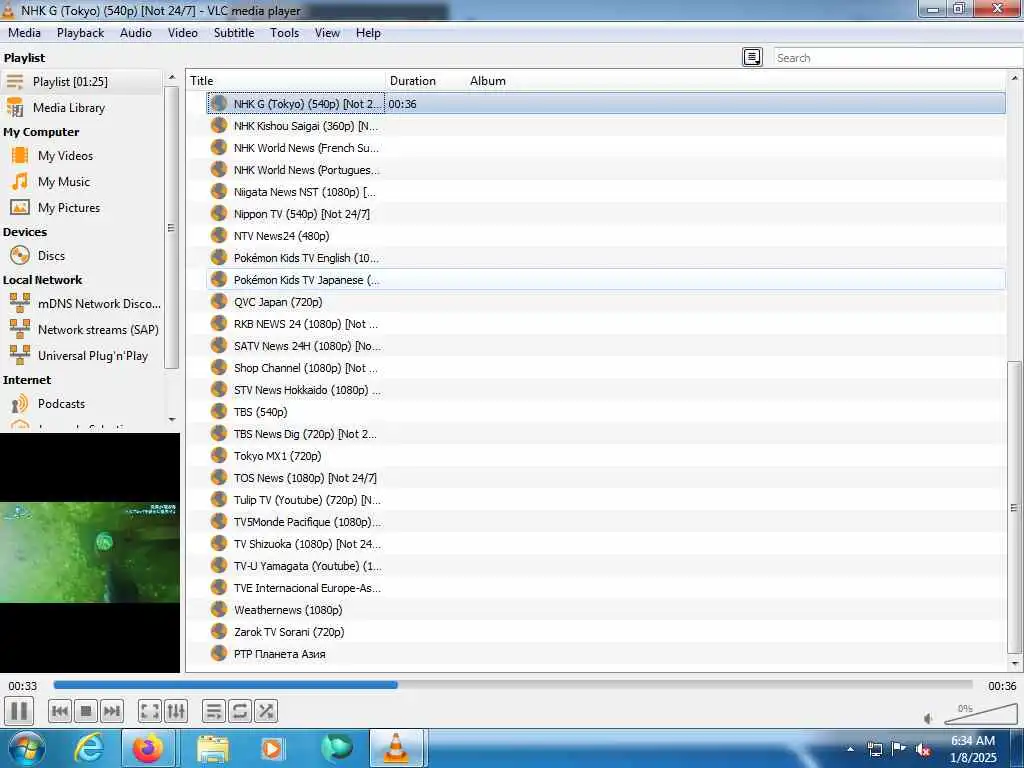Viewport: 1024px width, 768px height.
Task: Select QVC Japan (720p) entry
Action: (x=606, y=302)
